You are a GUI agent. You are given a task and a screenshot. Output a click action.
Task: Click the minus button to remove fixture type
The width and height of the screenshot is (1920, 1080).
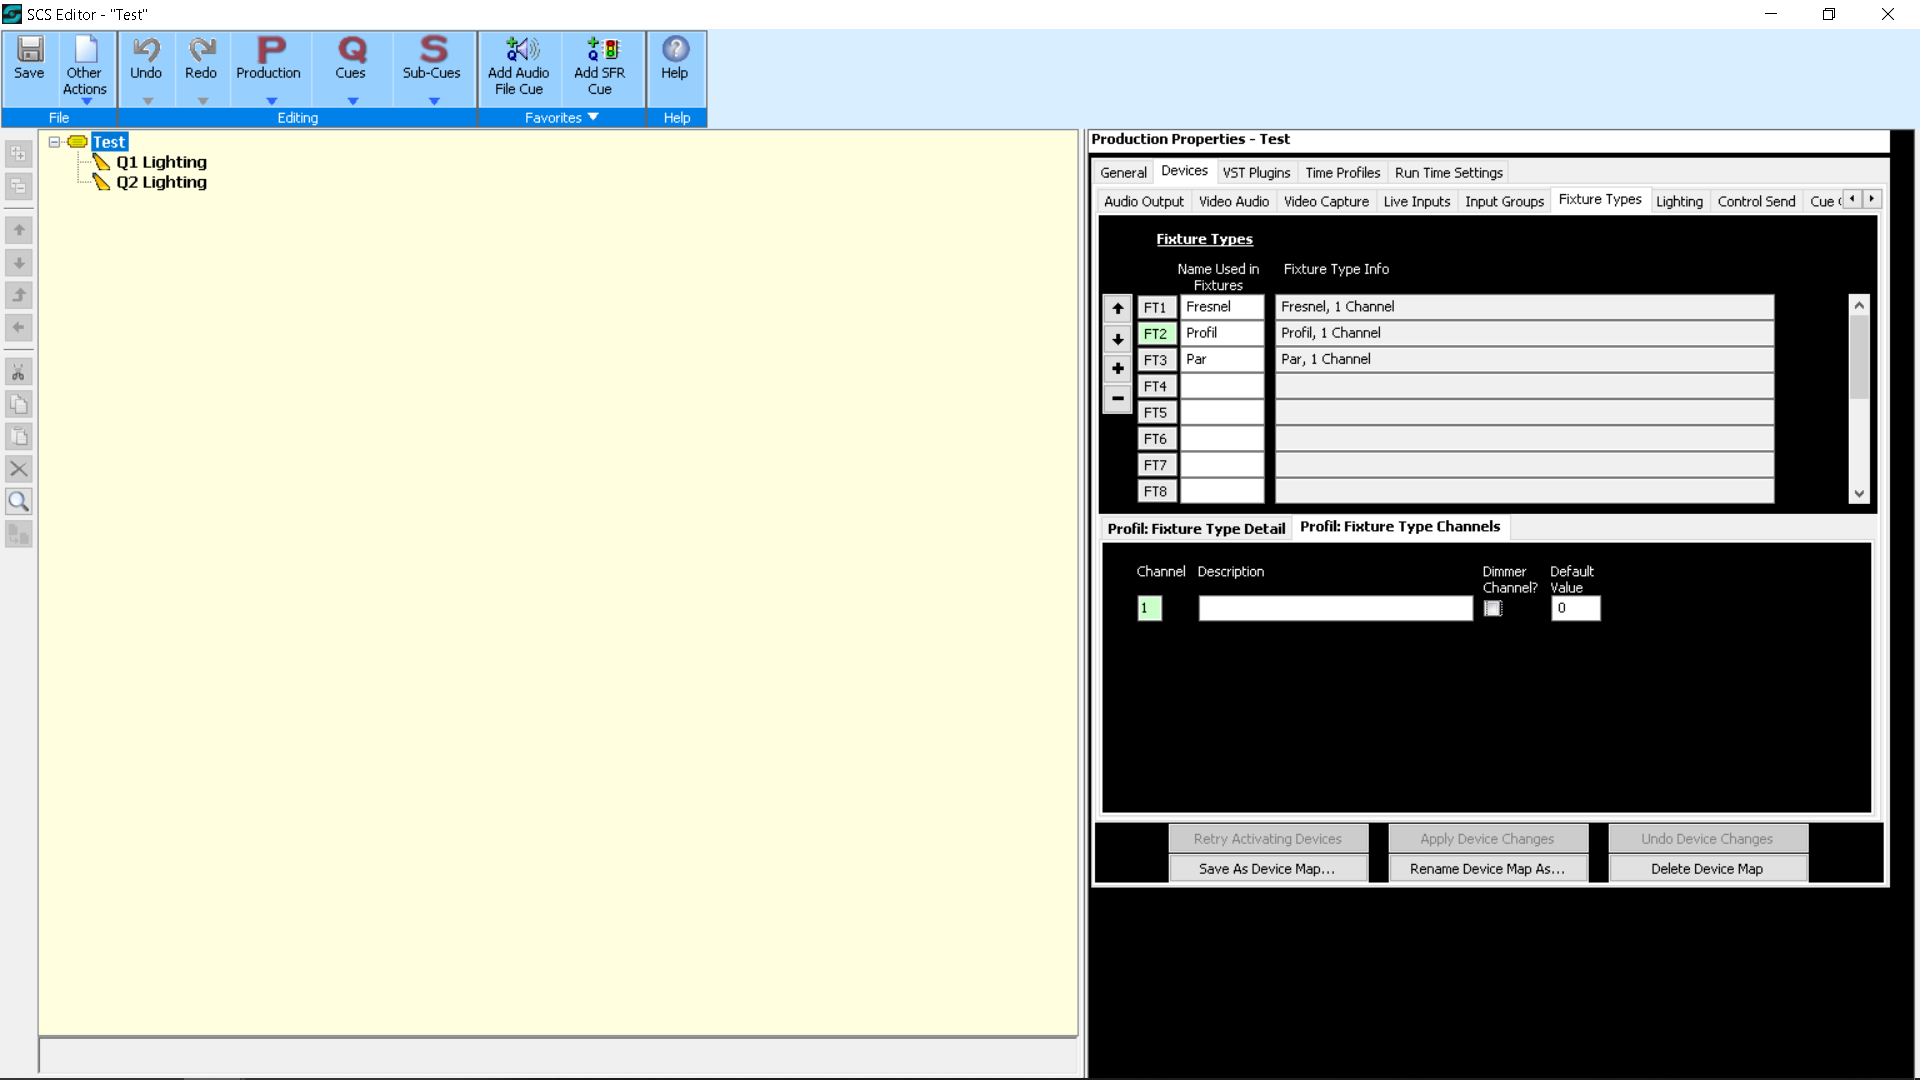[1118, 399]
